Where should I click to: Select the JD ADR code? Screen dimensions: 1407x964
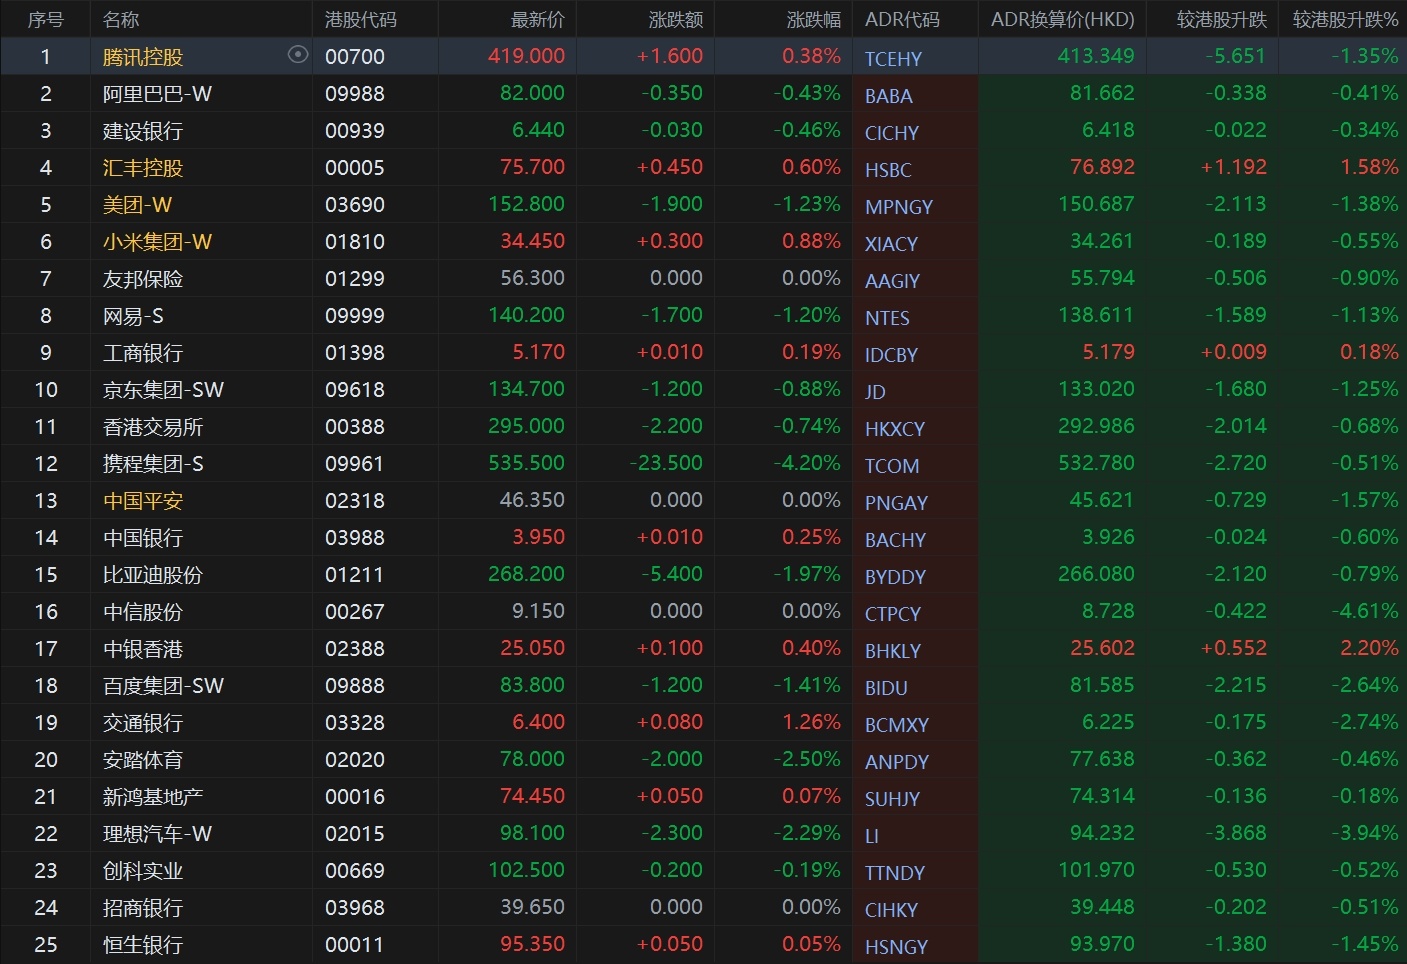click(875, 392)
